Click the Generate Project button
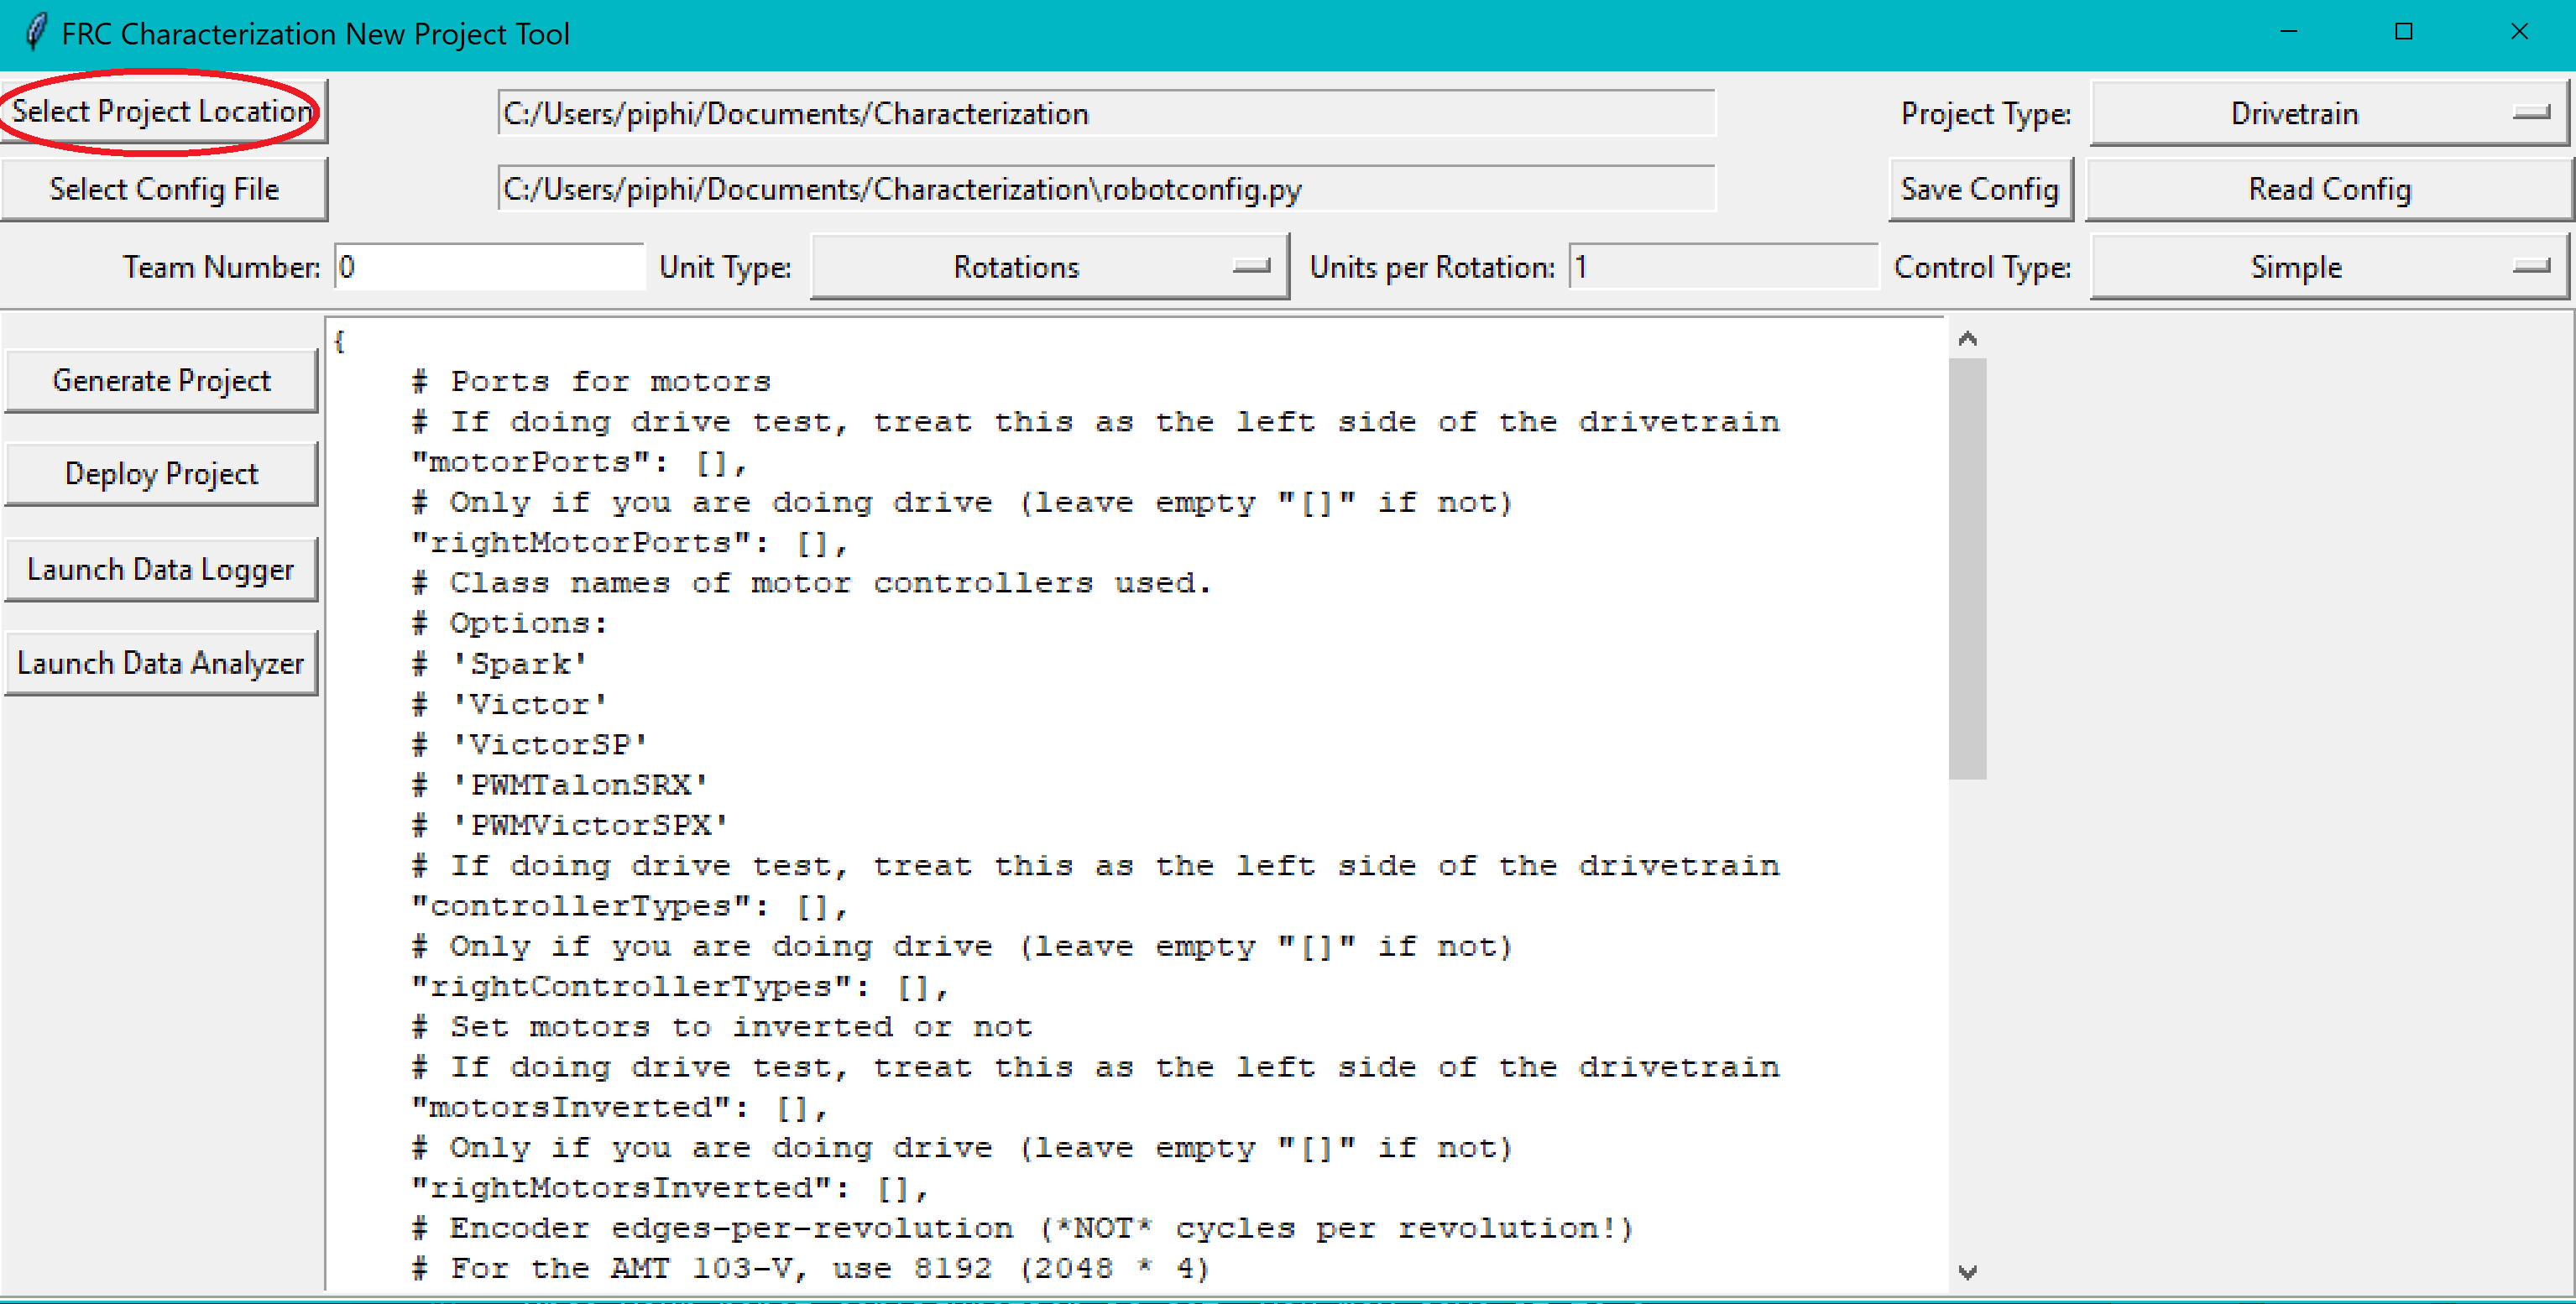 (161, 380)
